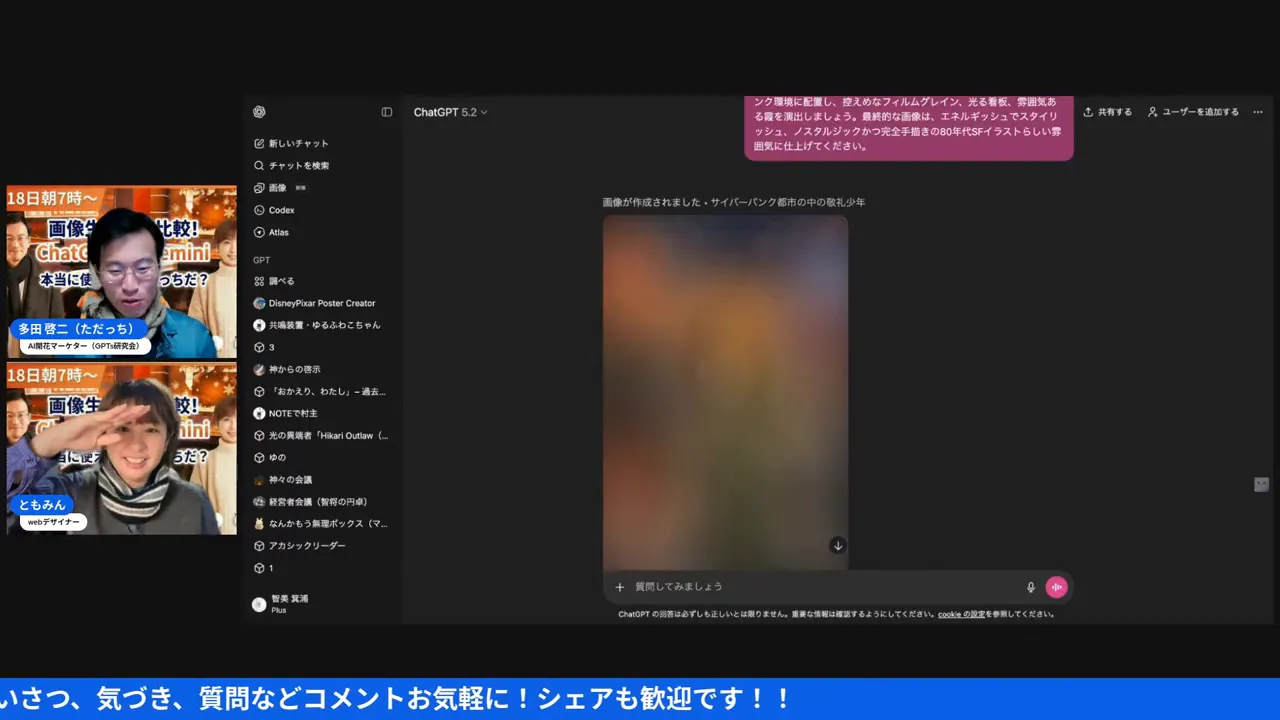Click the generated cyberpunk boy image

click(x=725, y=390)
